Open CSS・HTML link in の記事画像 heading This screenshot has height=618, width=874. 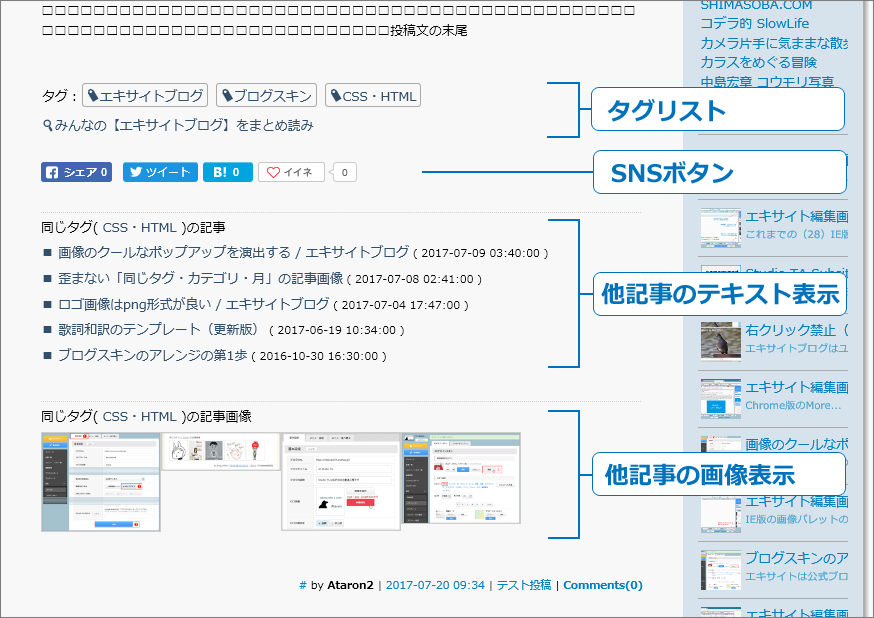[x=139, y=416]
